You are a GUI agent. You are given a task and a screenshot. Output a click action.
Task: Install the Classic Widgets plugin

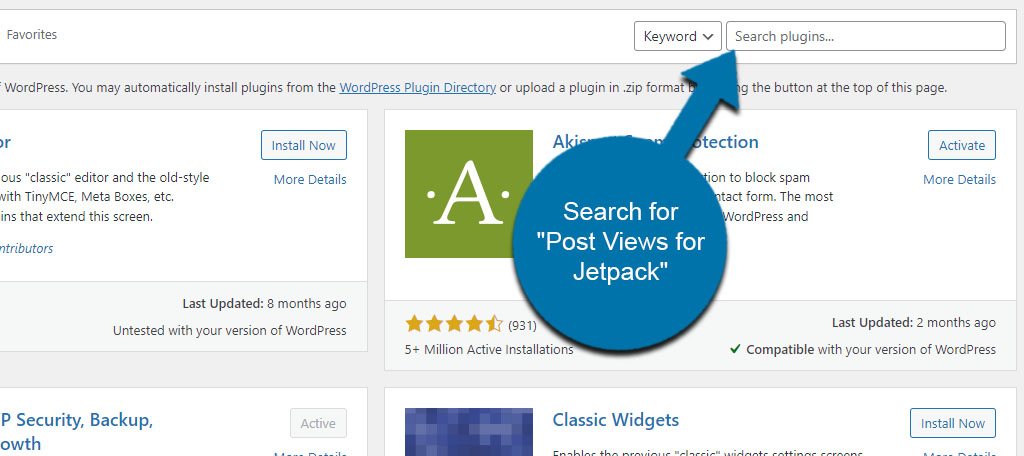point(953,423)
